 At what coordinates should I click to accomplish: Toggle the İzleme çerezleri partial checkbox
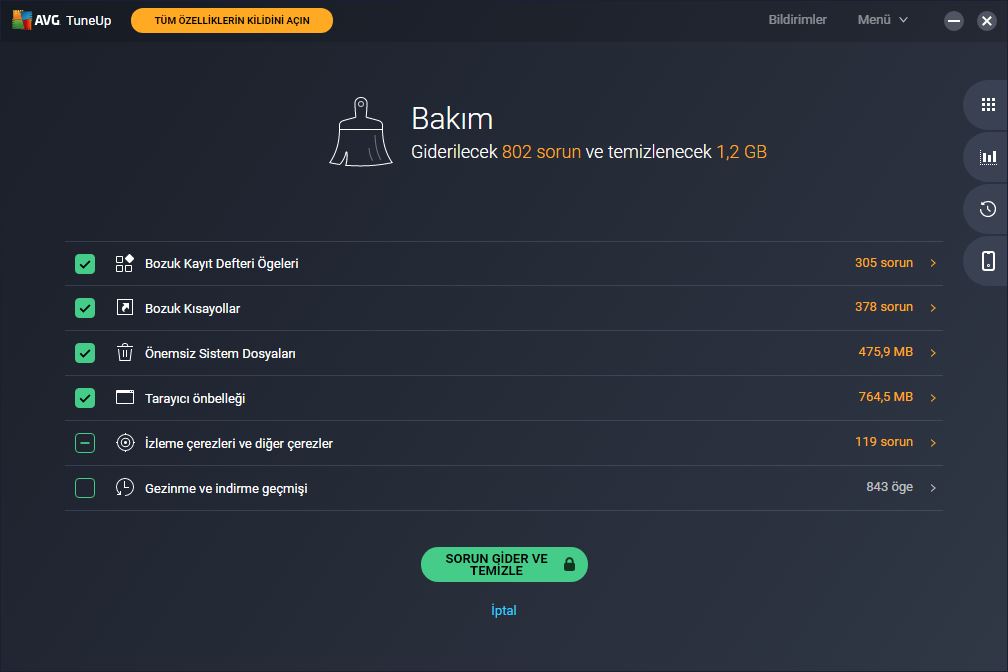tap(85, 443)
